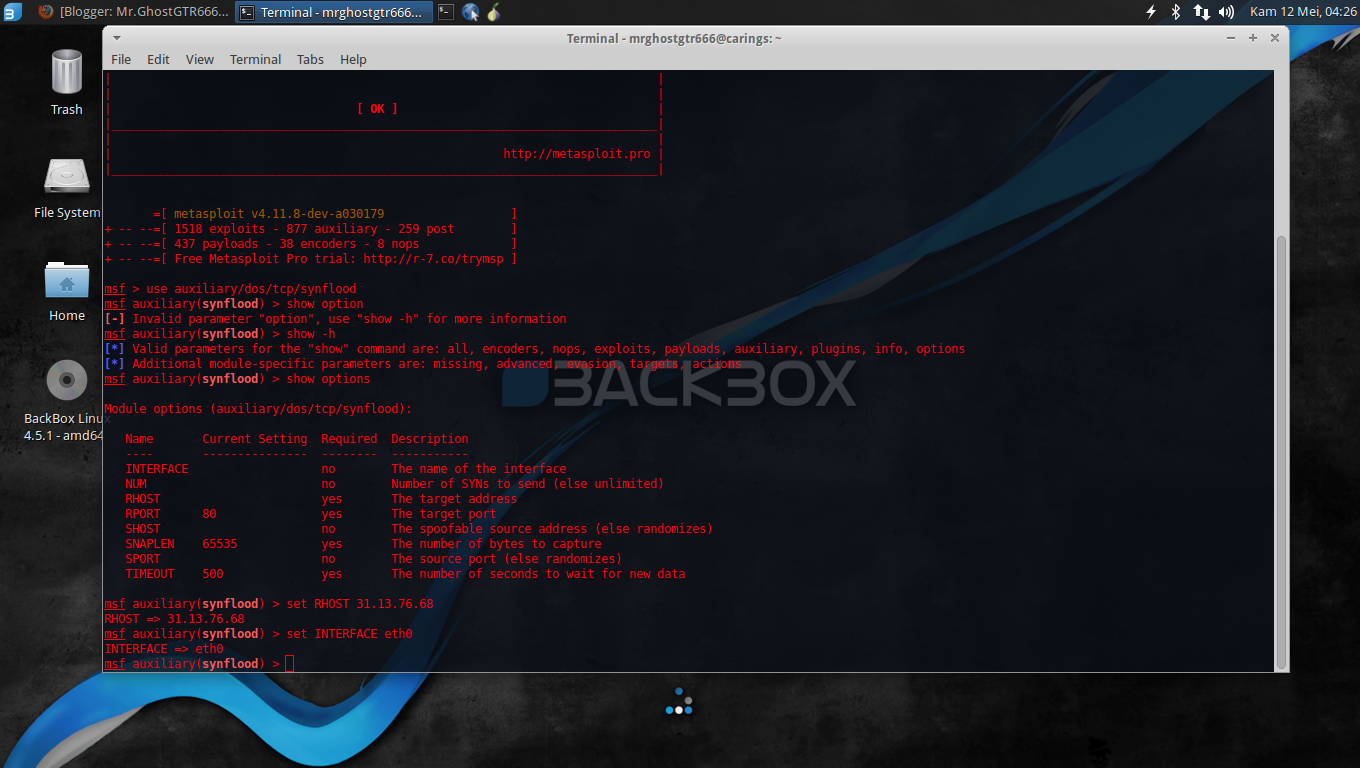The width and height of the screenshot is (1360, 768).
Task: Click the "RHOST => 31.13.76.68" output line
Action: (x=175, y=619)
